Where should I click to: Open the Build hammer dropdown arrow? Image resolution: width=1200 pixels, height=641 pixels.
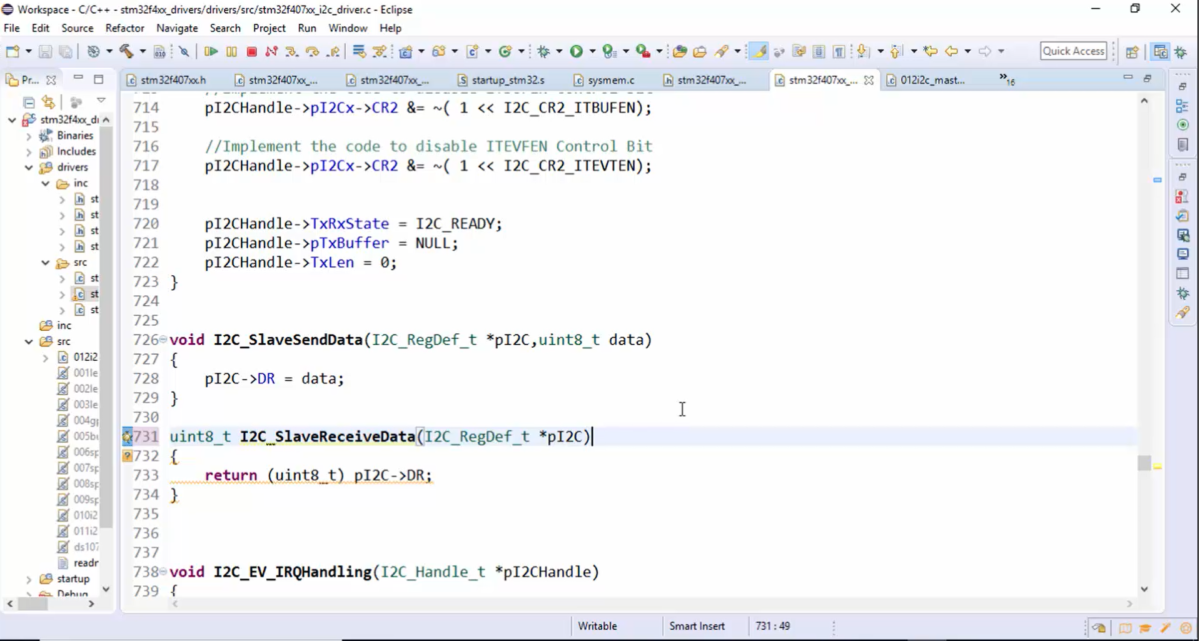(x=143, y=51)
